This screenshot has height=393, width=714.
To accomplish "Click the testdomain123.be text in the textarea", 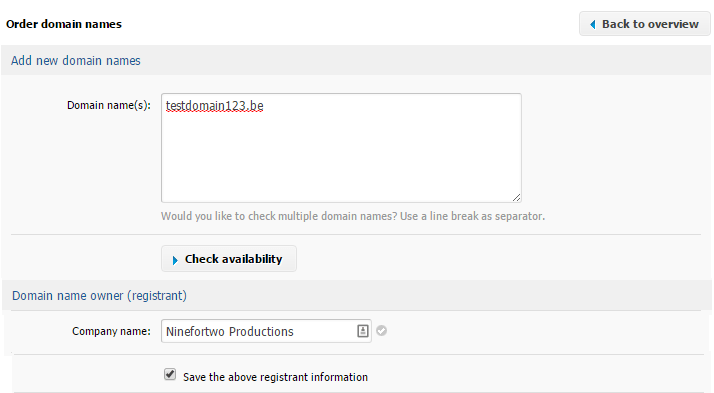I will pos(214,106).
